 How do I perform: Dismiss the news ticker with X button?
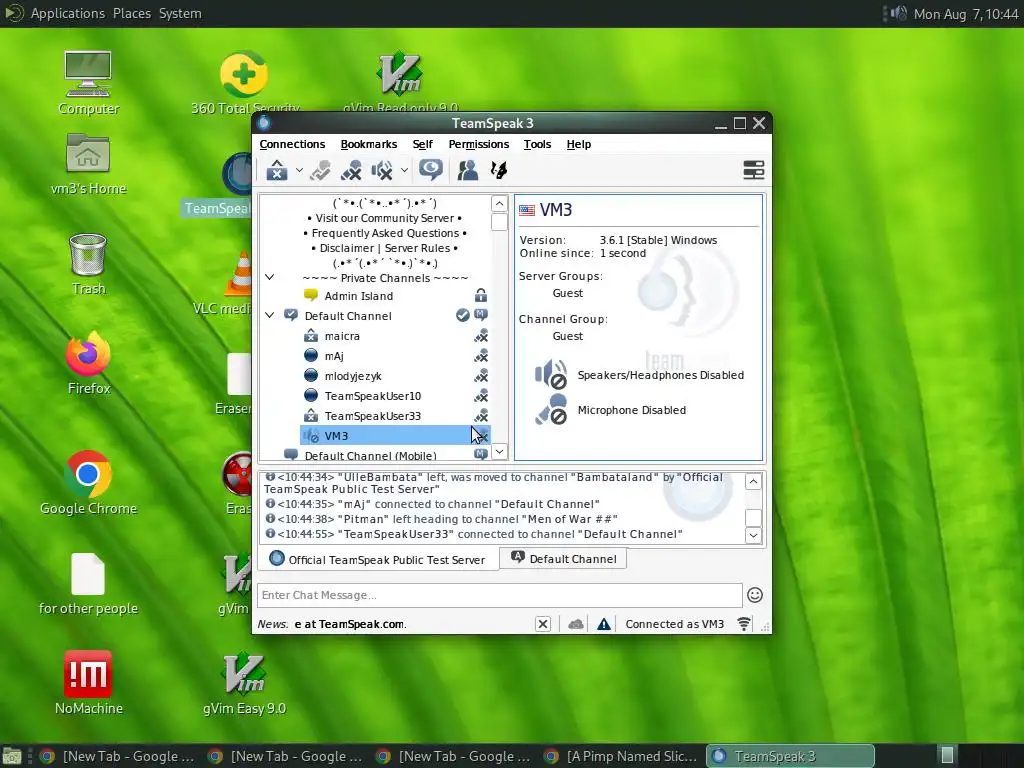(543, 624)
